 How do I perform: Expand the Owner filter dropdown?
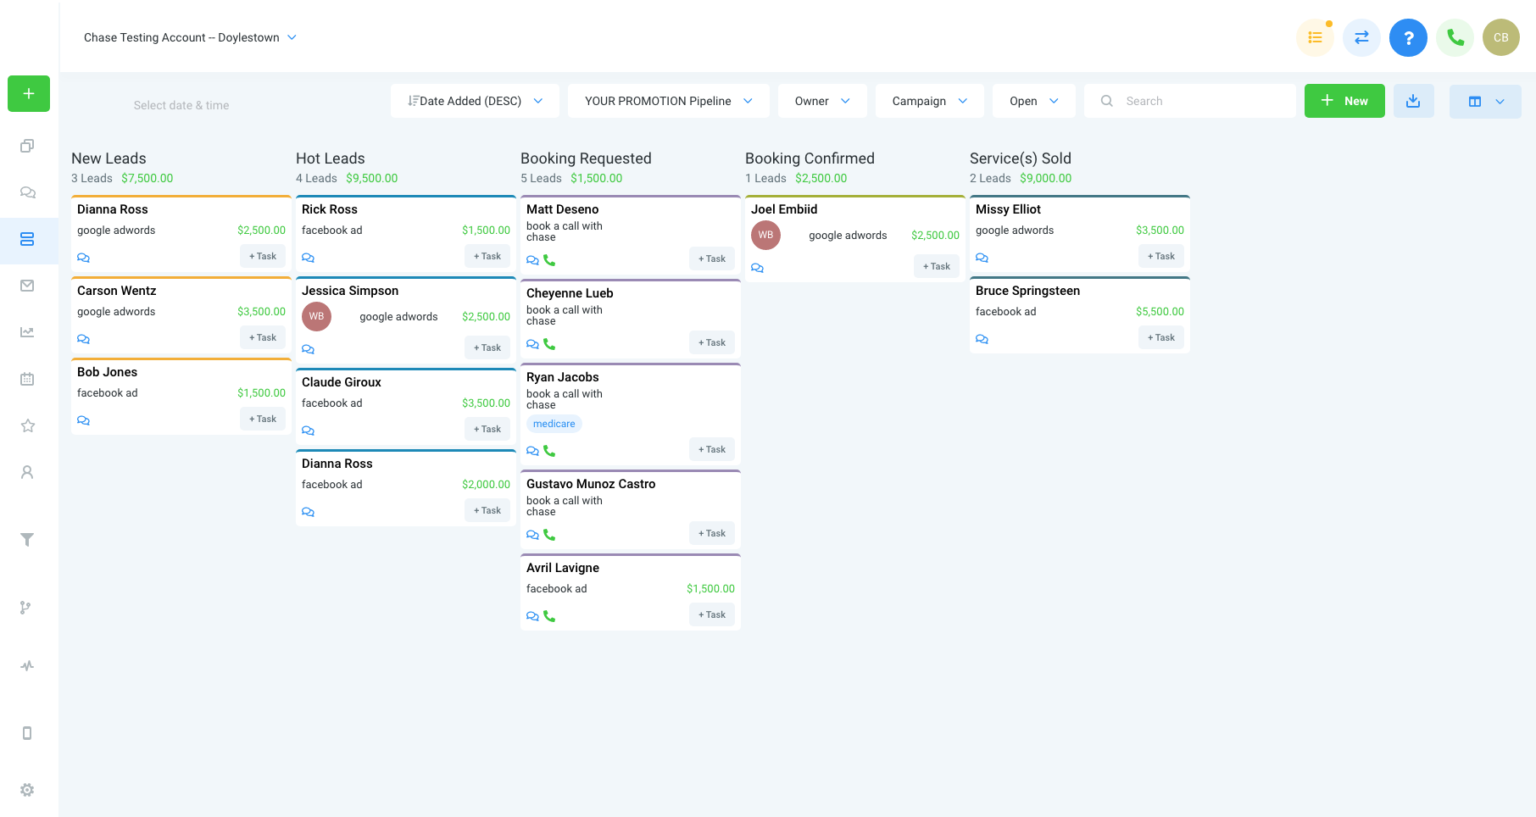click(822, 101)
